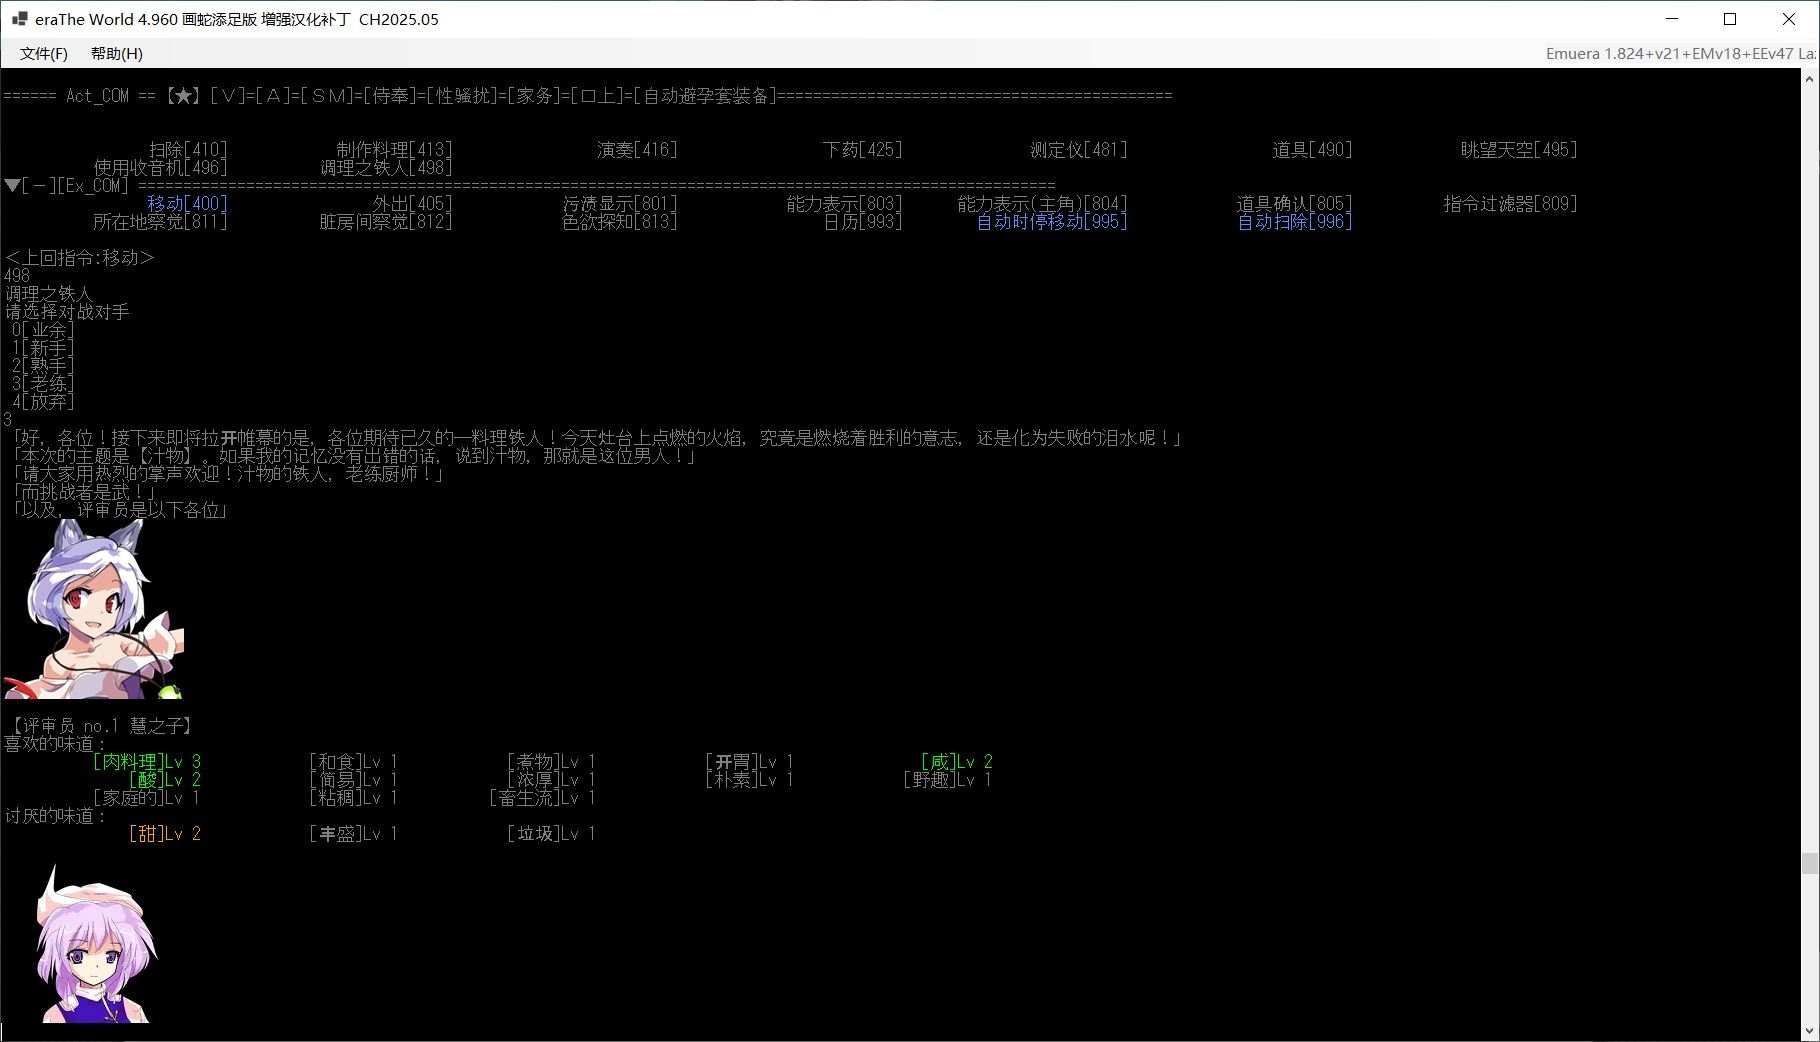Click the [-] Ex_COM collapse toggle

(39, 186)
